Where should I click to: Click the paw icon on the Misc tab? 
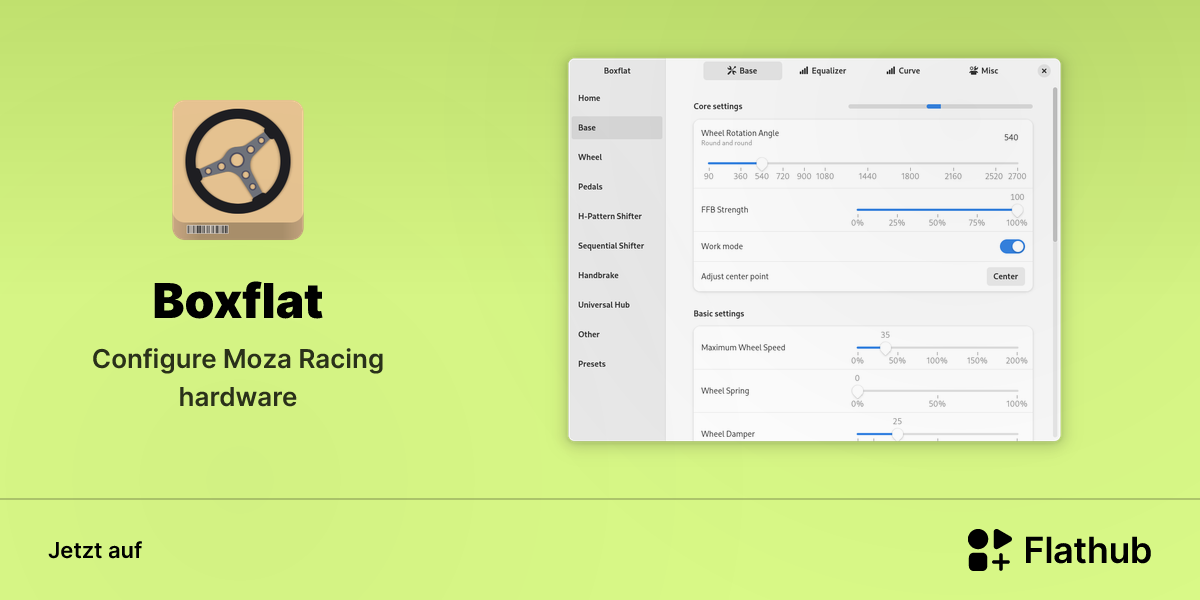pos(973,71)
